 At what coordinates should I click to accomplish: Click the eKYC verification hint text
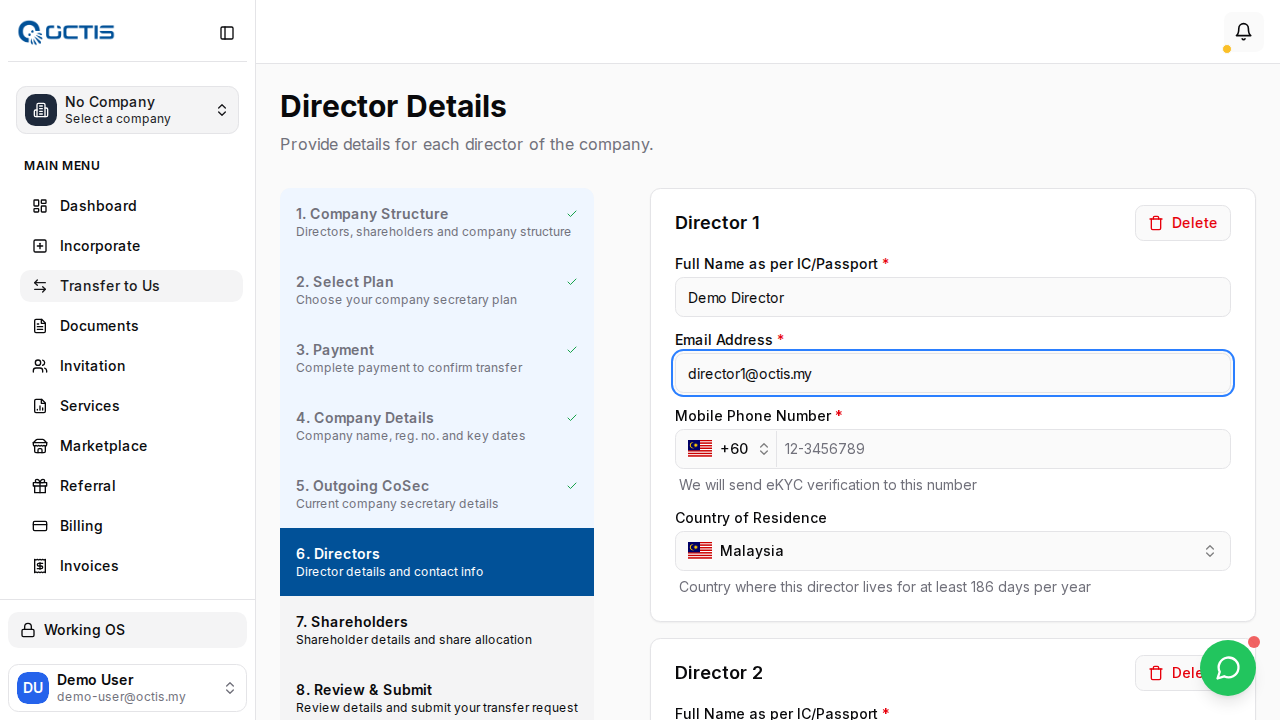(x=828, y=485)
